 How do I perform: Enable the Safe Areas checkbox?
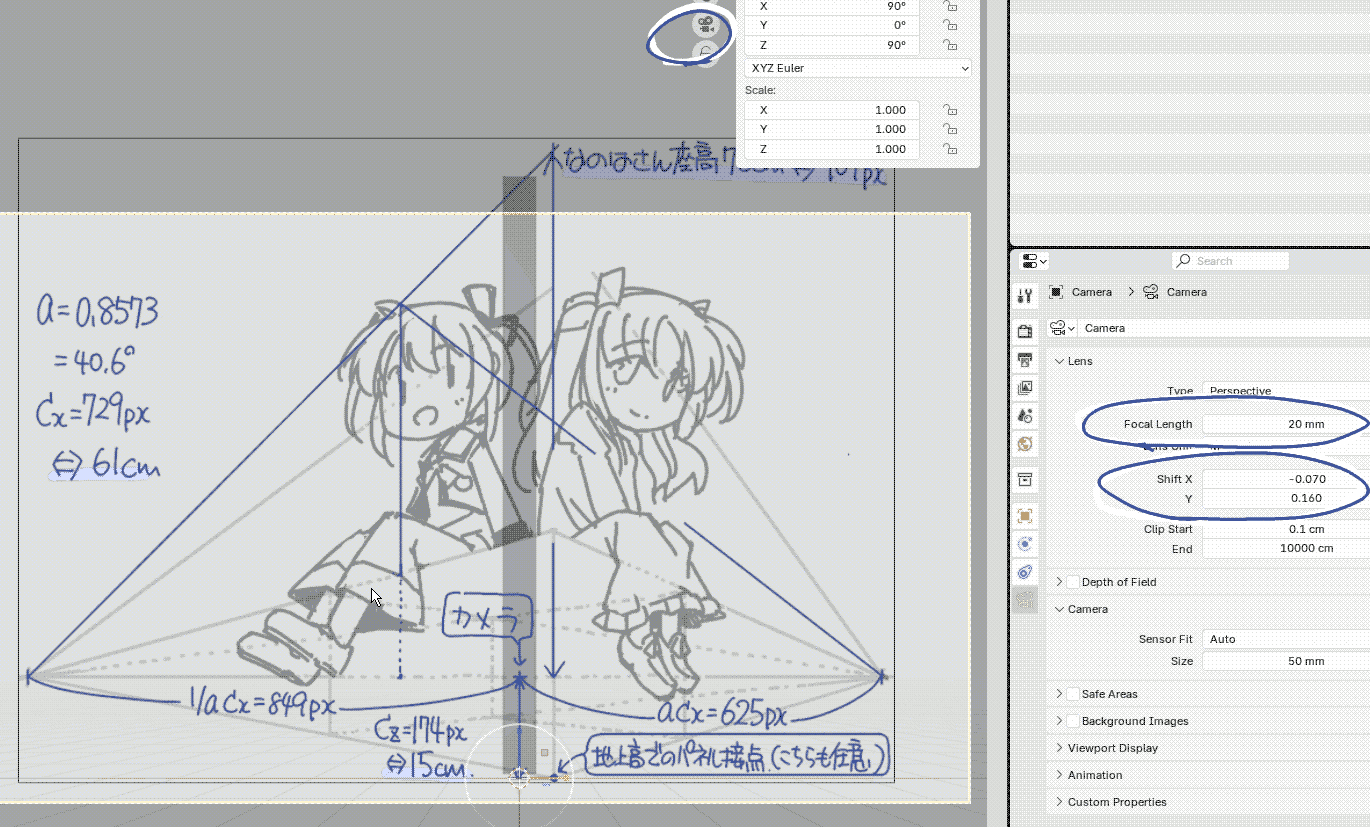pyautogui.click(x=1073, y=694)
